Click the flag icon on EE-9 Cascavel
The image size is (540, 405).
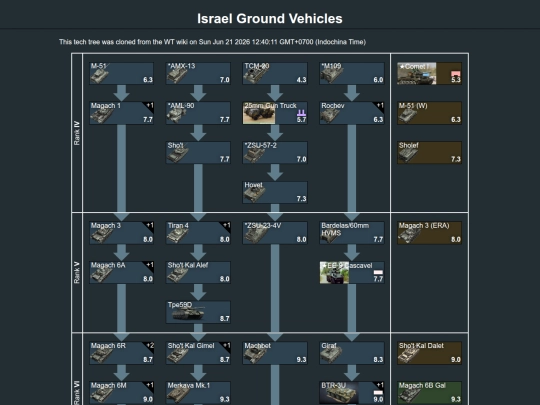point(378,272)
